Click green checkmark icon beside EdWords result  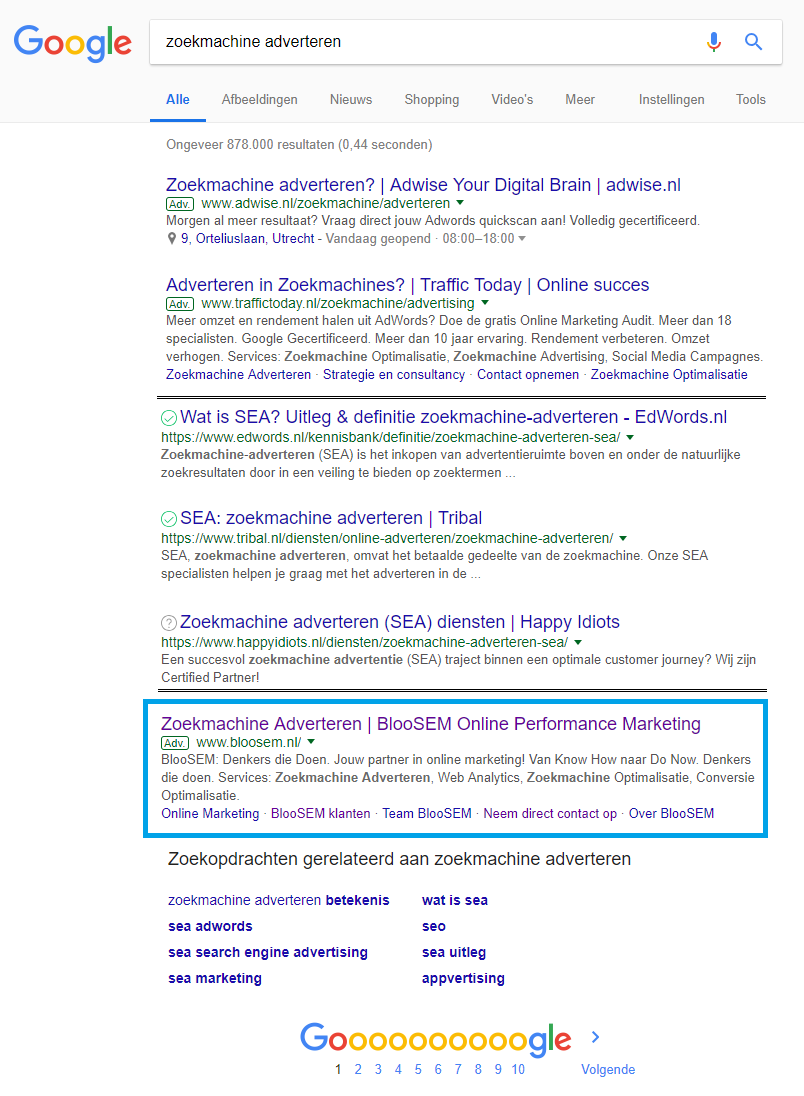coord(169,417)
